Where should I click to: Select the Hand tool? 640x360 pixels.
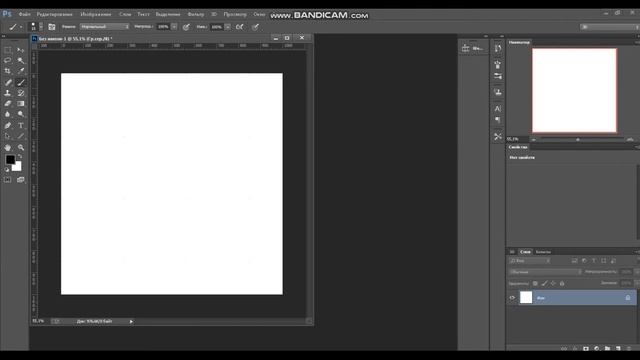point(7,148)
